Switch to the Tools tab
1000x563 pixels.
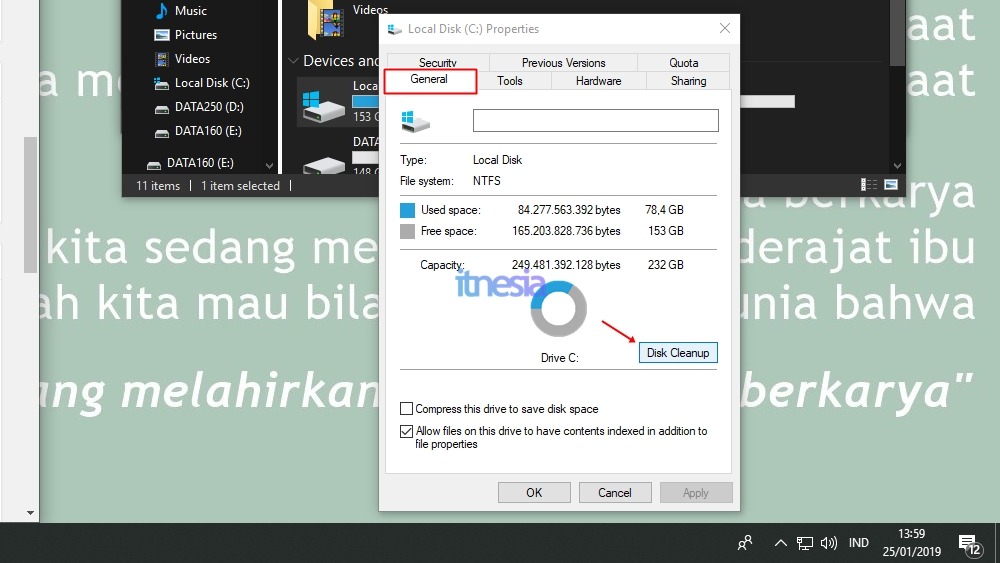click(510, 81)
